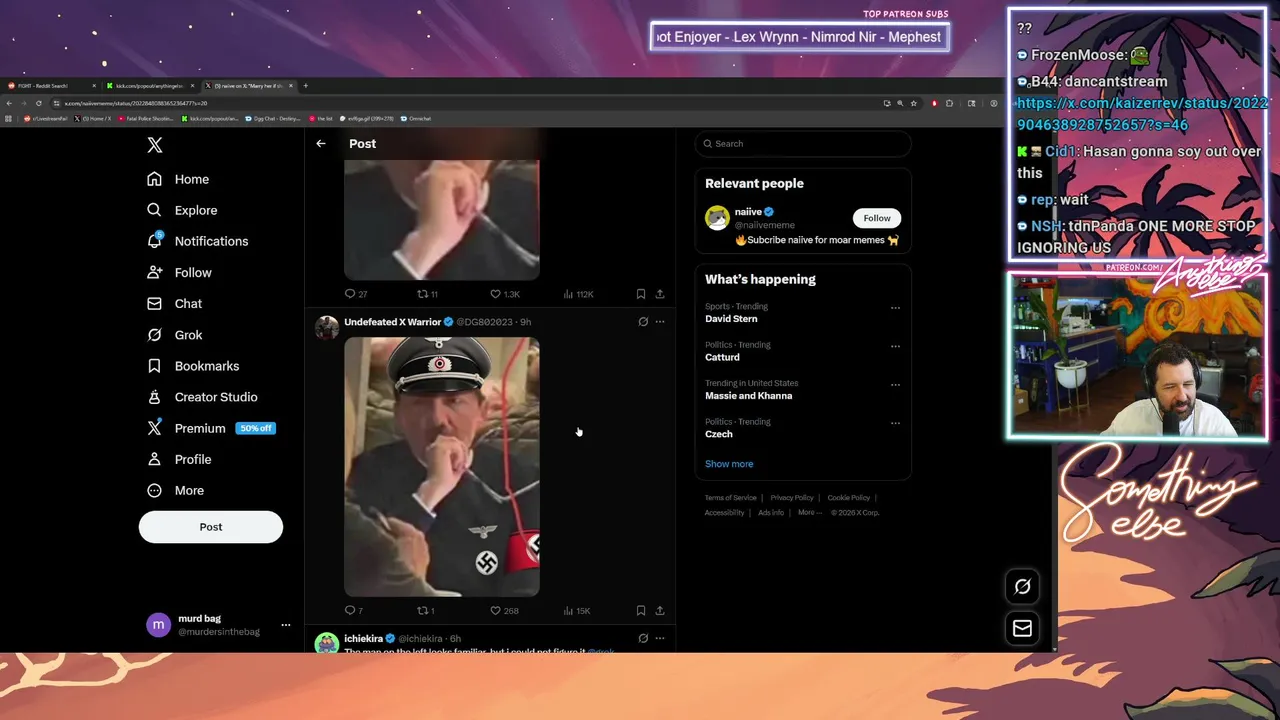Screen dimensions: 1280x720
Task: Share the Undefeated X Warrior post
Action: pos(660,610)
